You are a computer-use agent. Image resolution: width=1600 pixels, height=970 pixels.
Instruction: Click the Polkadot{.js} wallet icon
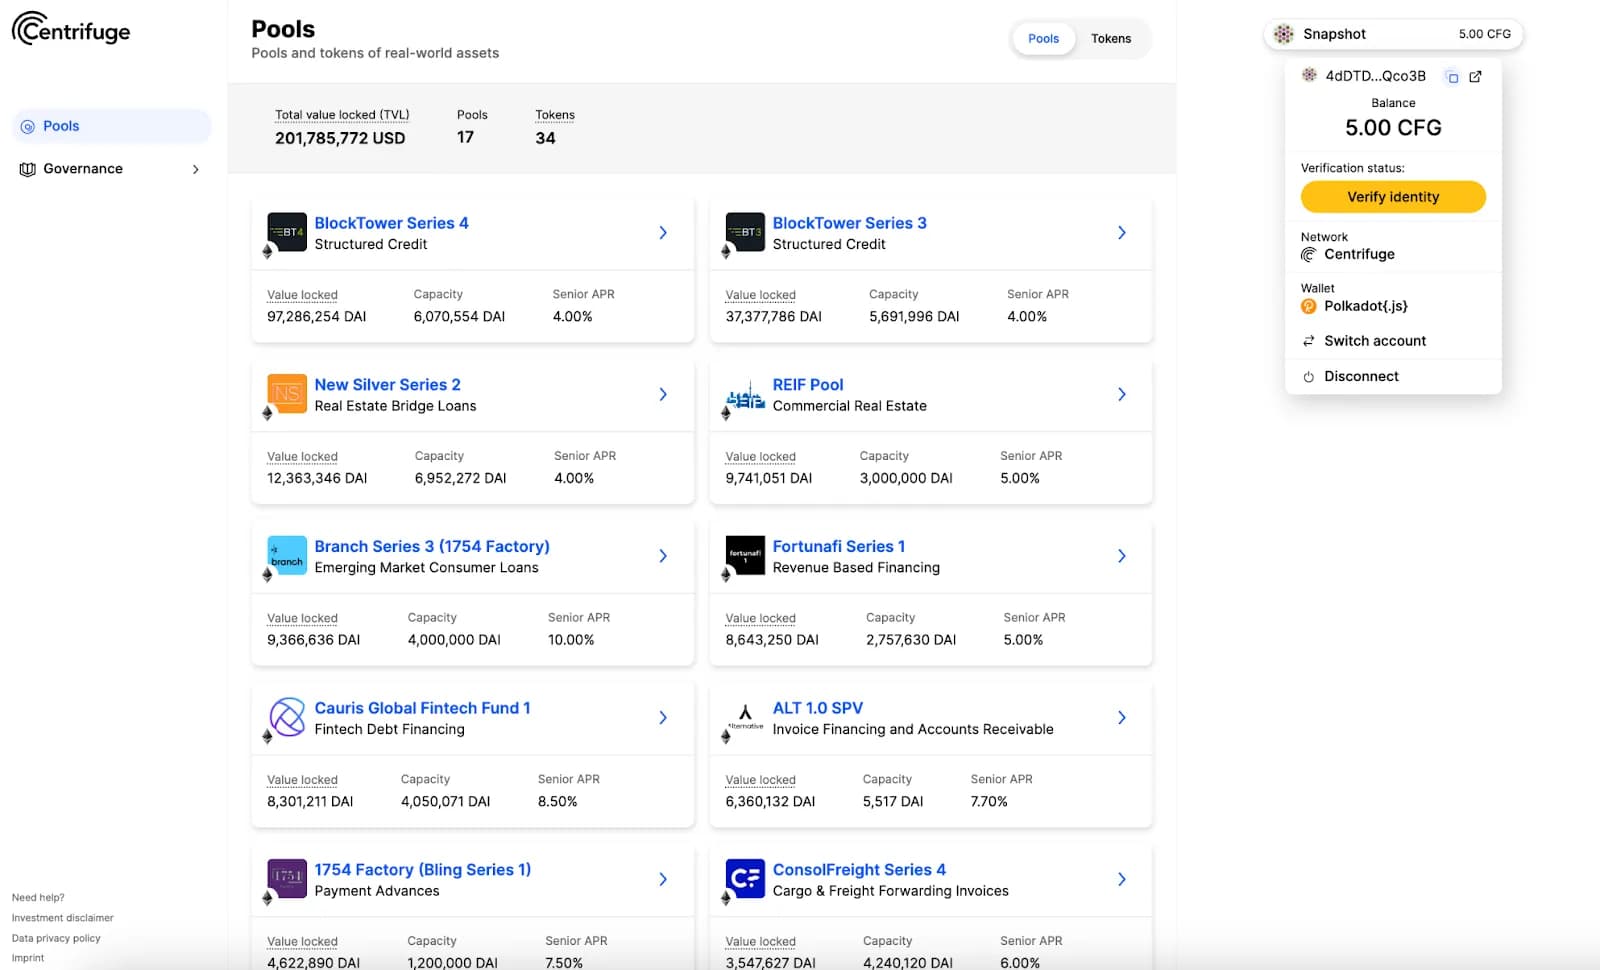coord(1308,306)
